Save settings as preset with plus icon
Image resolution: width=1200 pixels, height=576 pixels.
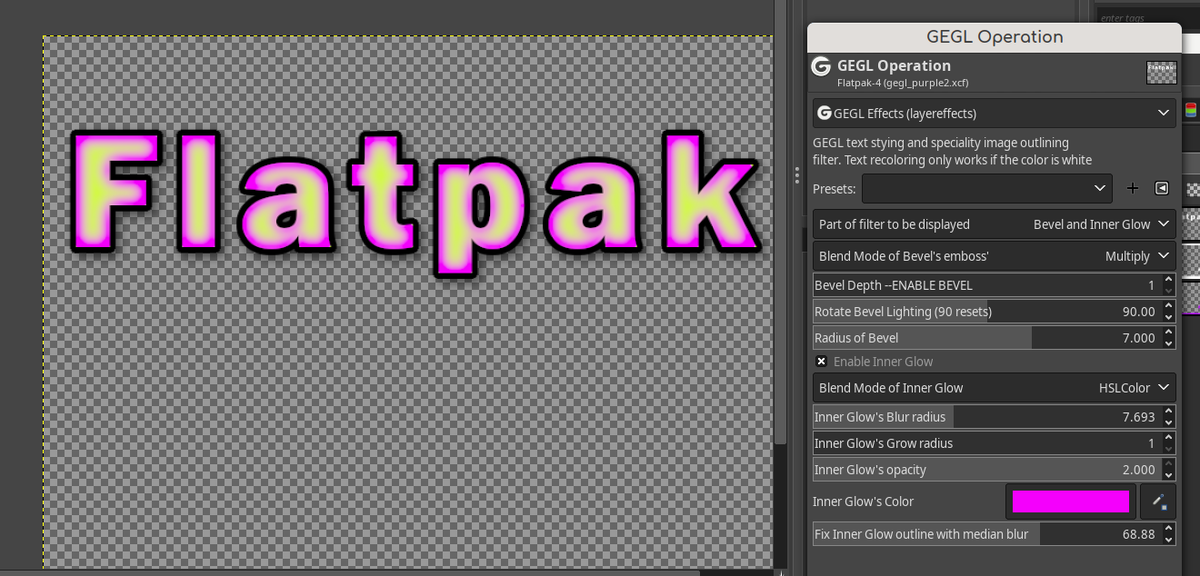click(x=1133, y=188)
